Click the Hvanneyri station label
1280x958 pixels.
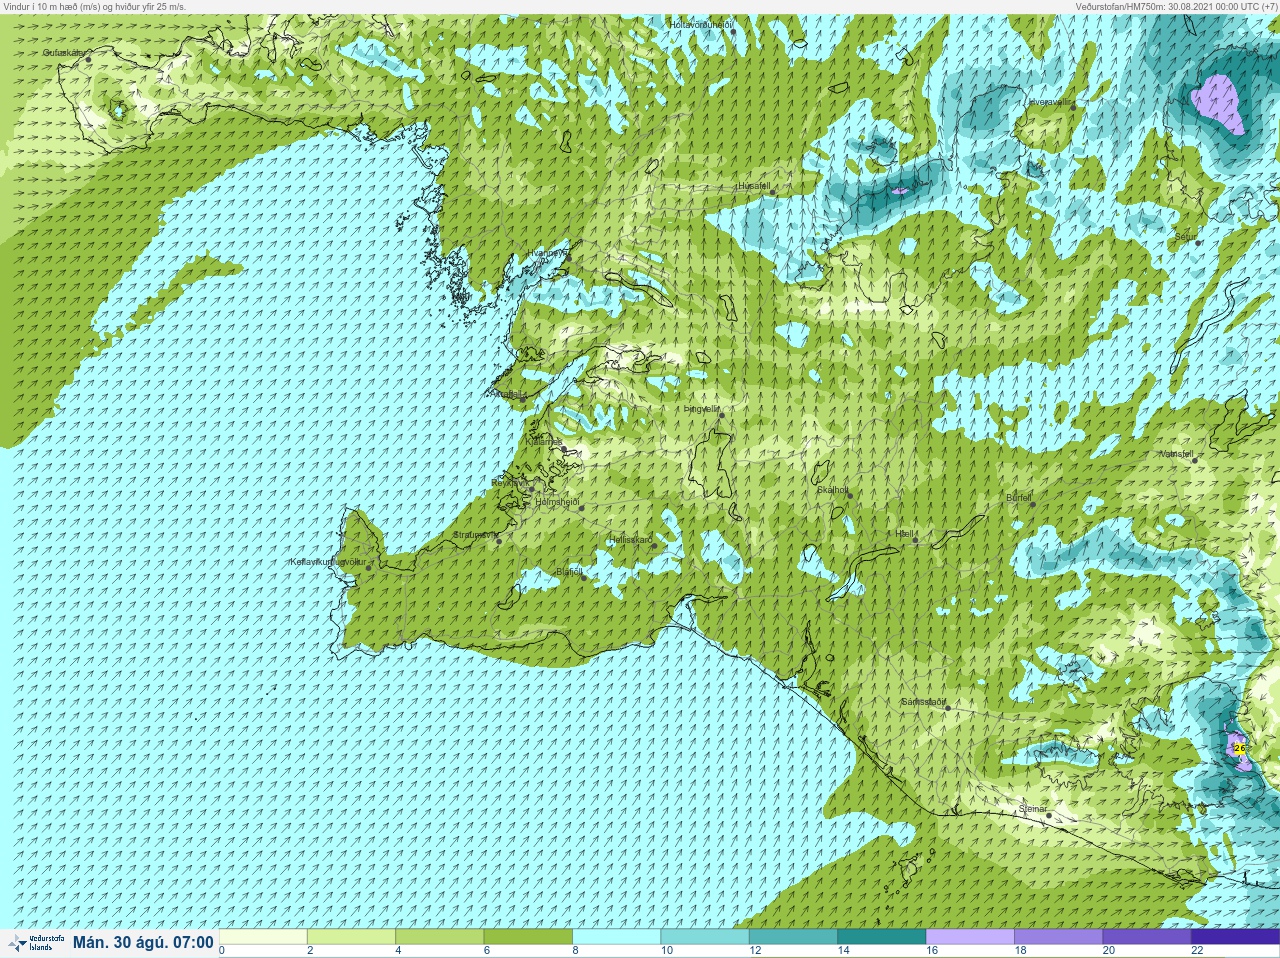point(548,253)
